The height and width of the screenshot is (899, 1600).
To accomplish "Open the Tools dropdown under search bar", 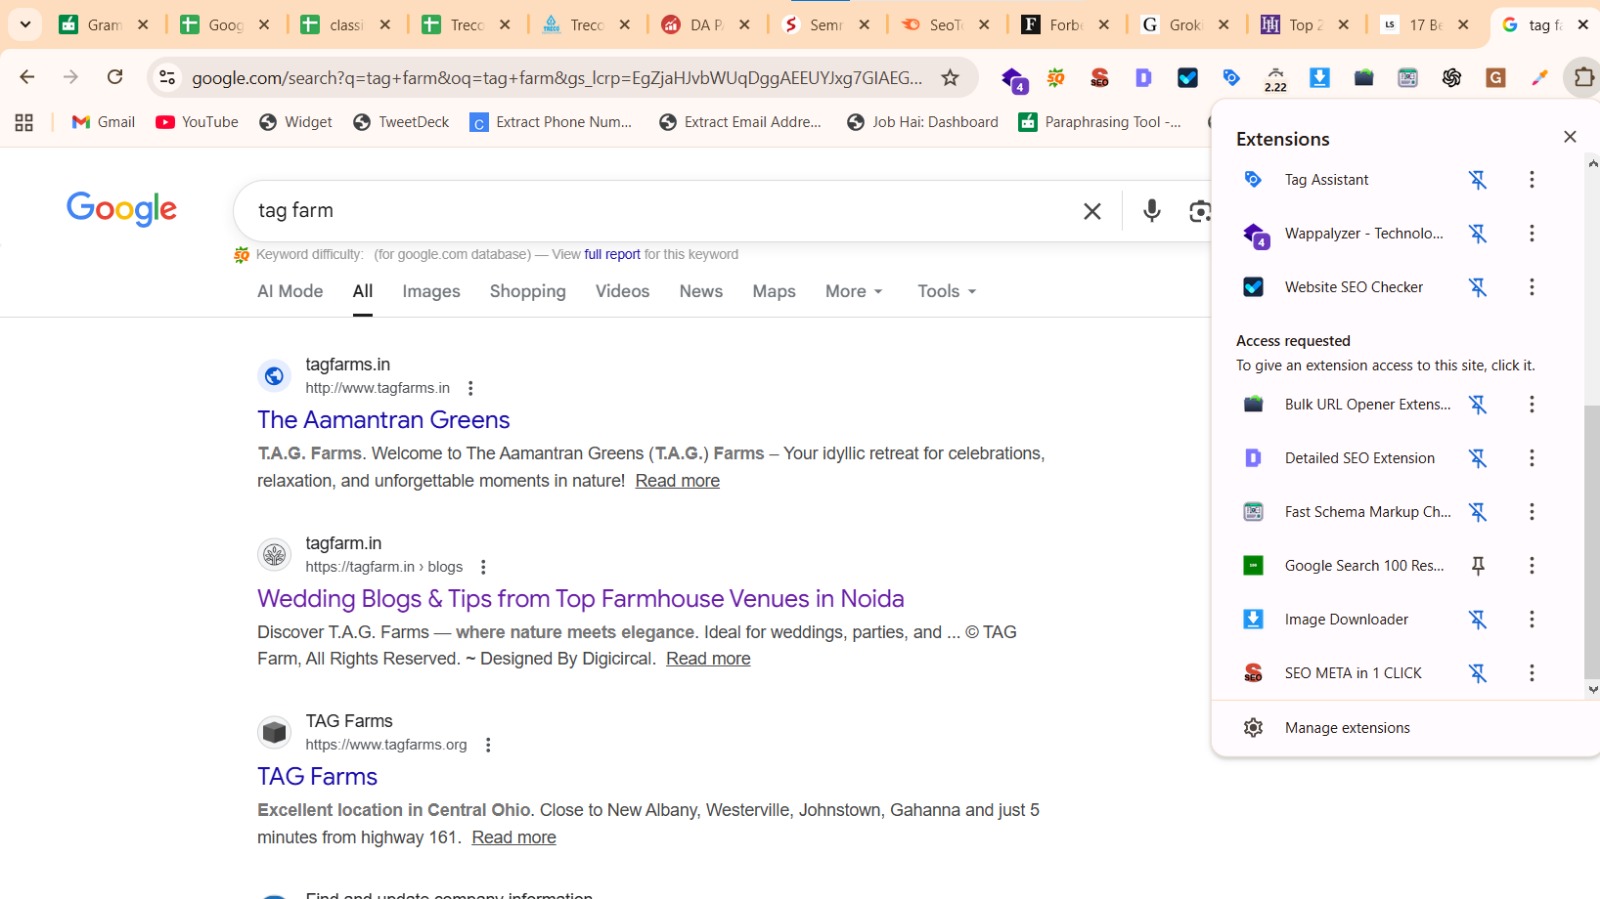I will tap(946, 291).
